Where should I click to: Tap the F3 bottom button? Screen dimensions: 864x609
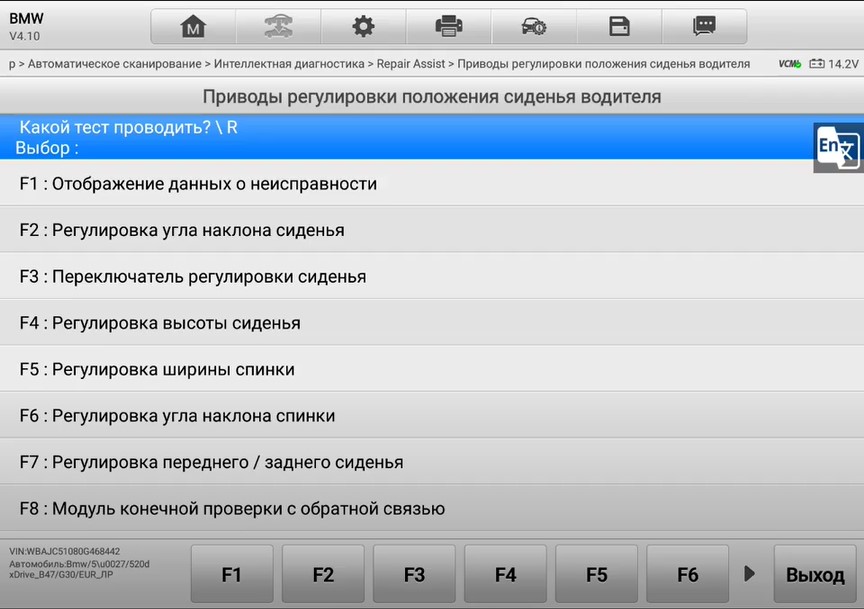coord(414,574)
